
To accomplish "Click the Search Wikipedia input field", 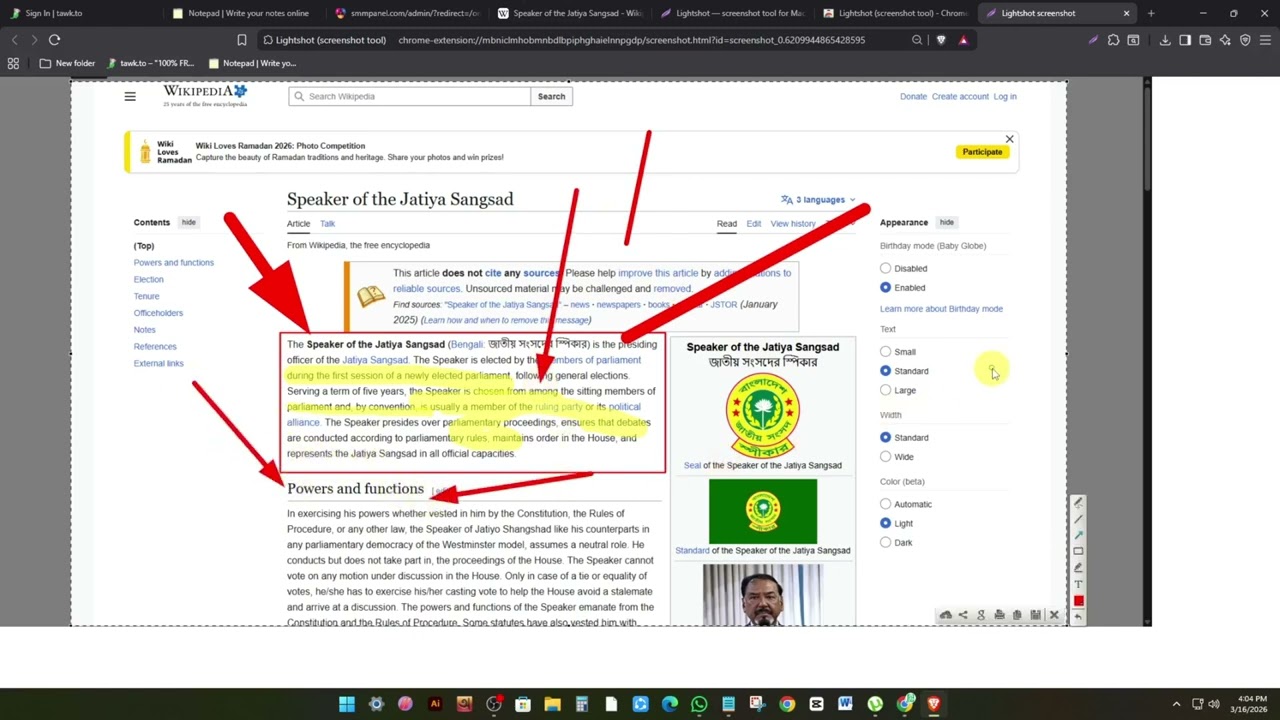I will [410, 96].
